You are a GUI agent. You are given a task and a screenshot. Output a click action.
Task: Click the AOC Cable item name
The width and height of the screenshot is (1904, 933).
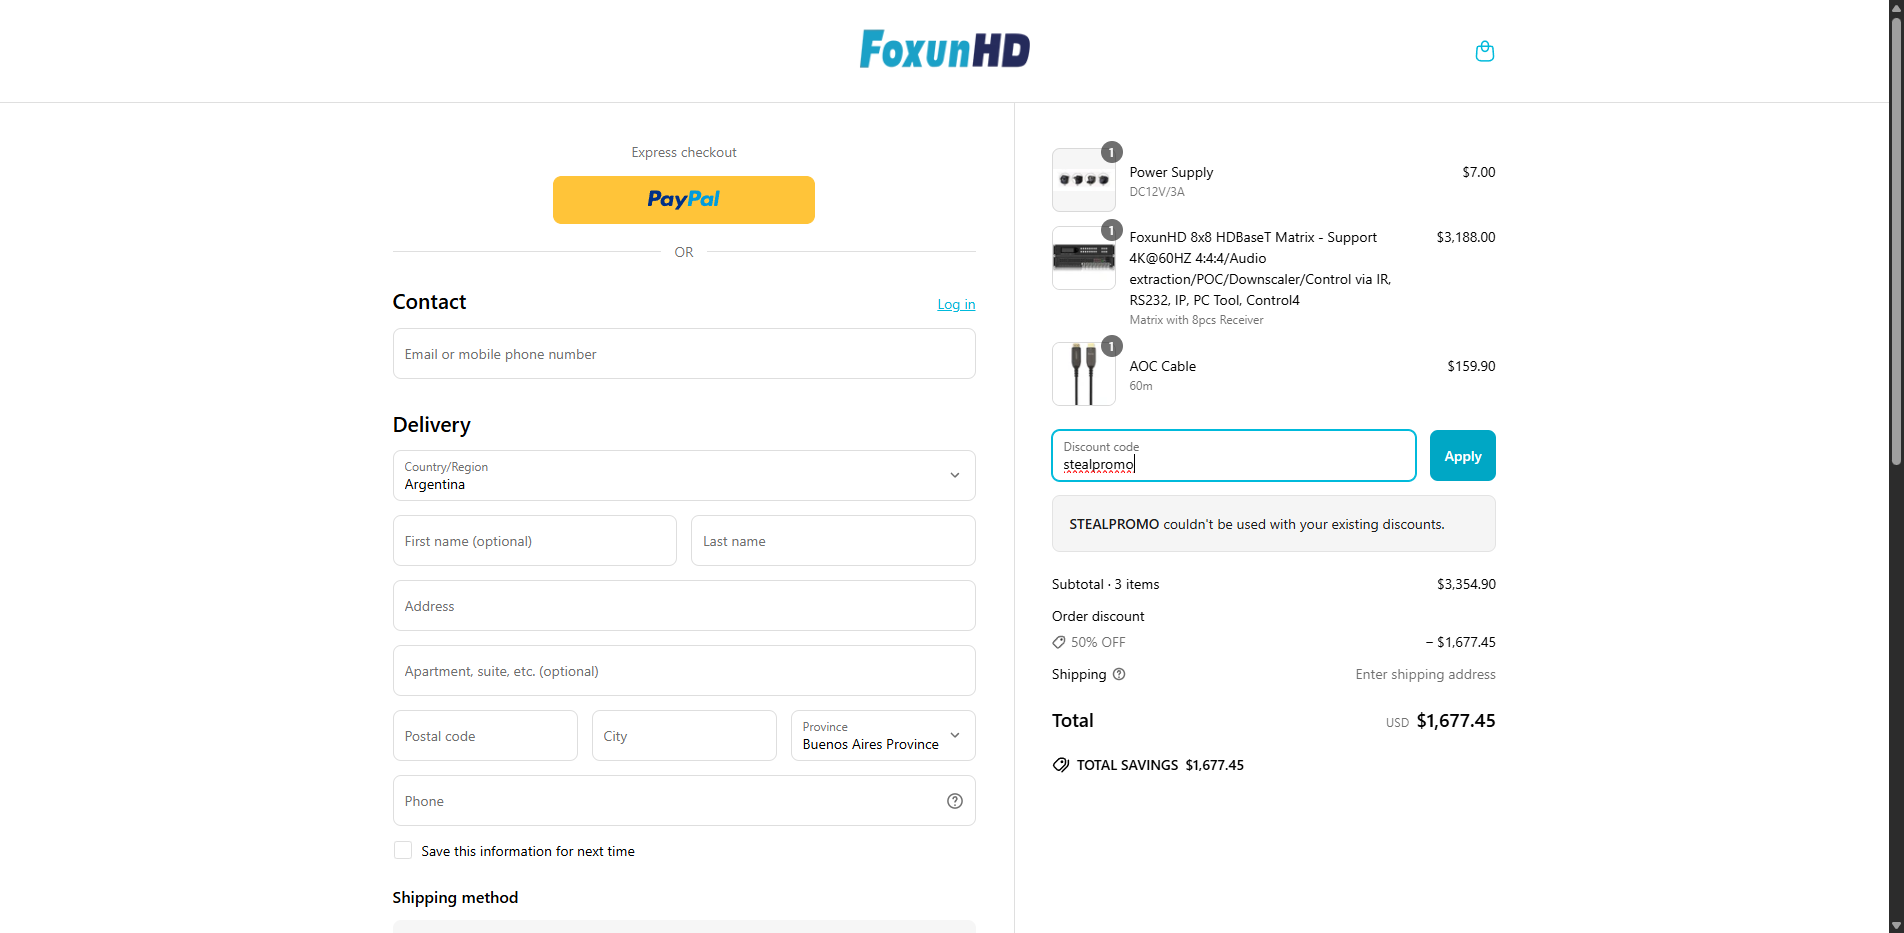click(x=1163, y=366)
